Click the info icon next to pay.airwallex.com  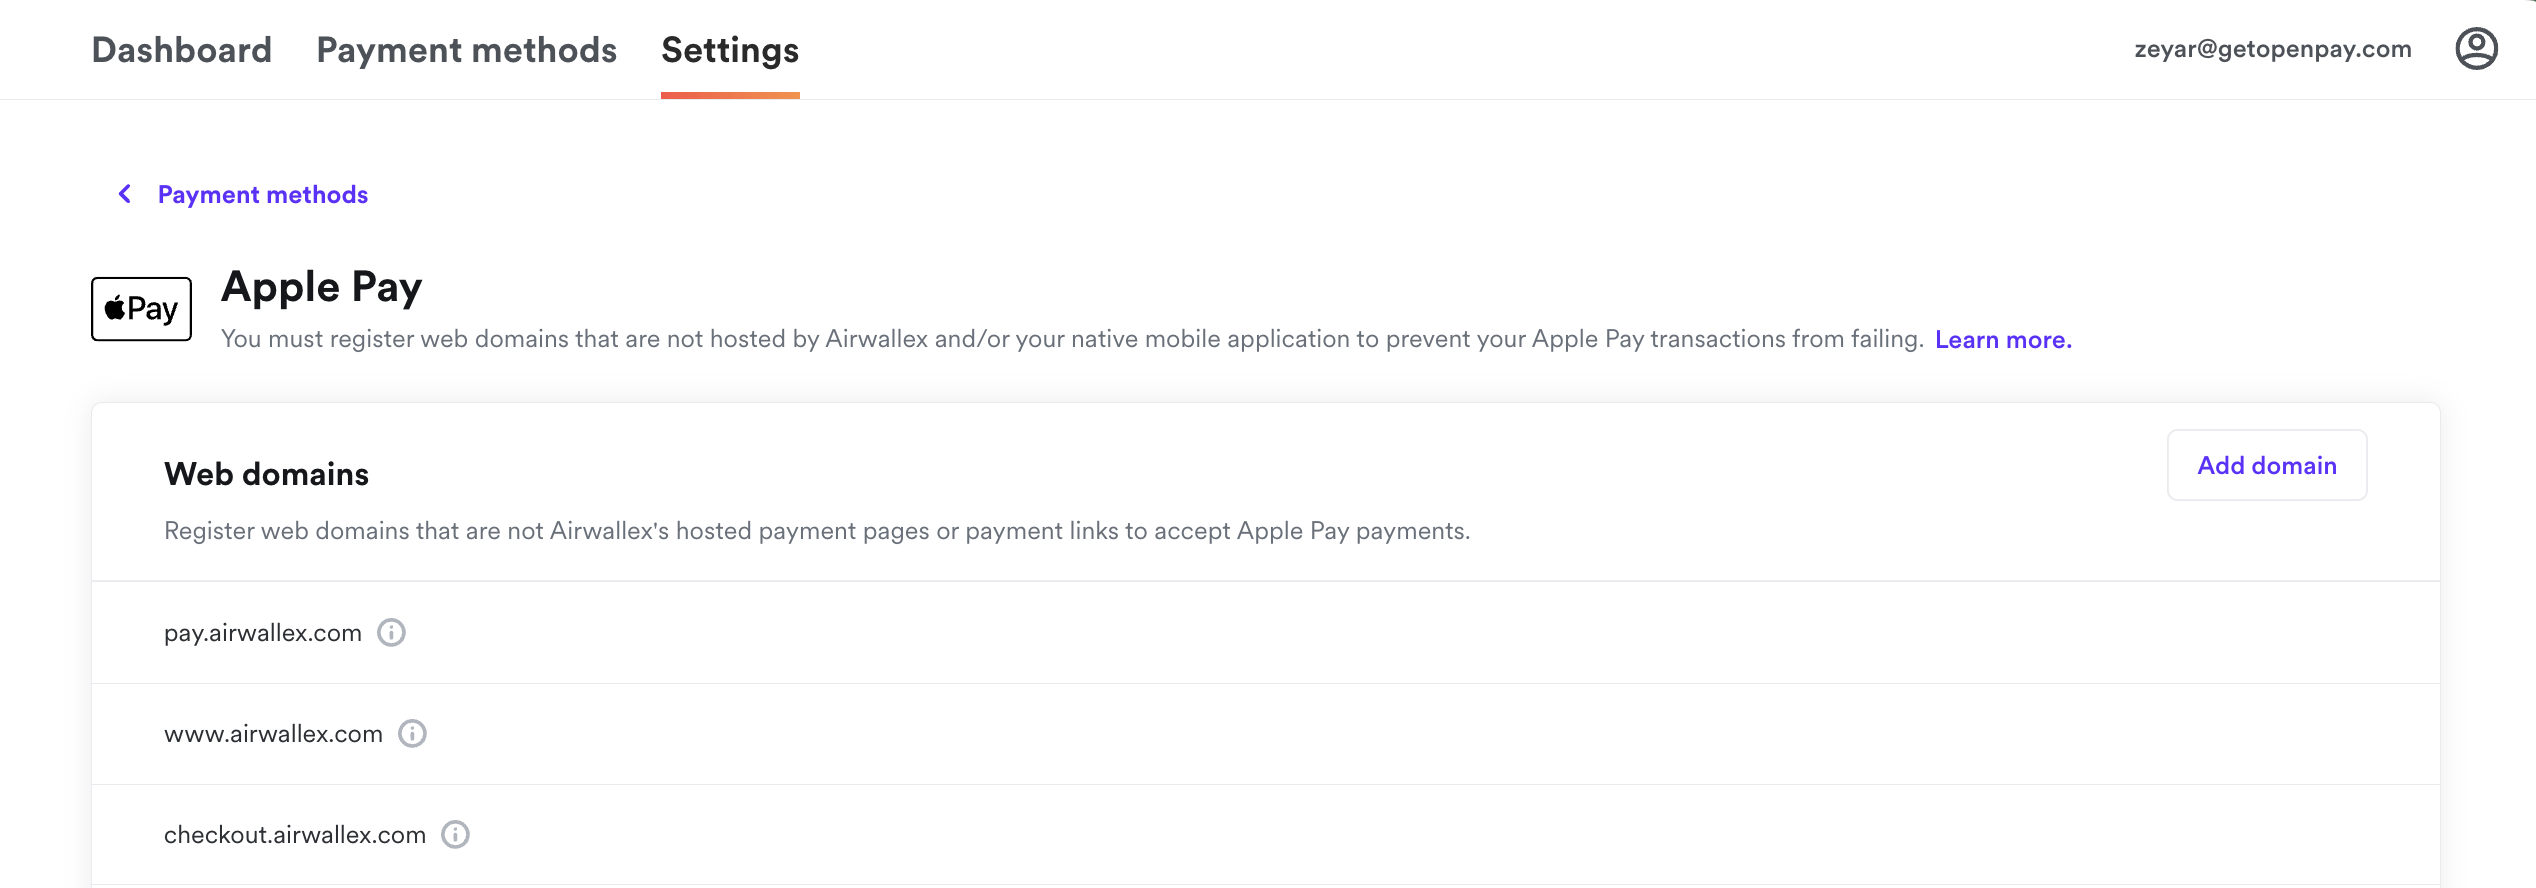tap(391, 633)
